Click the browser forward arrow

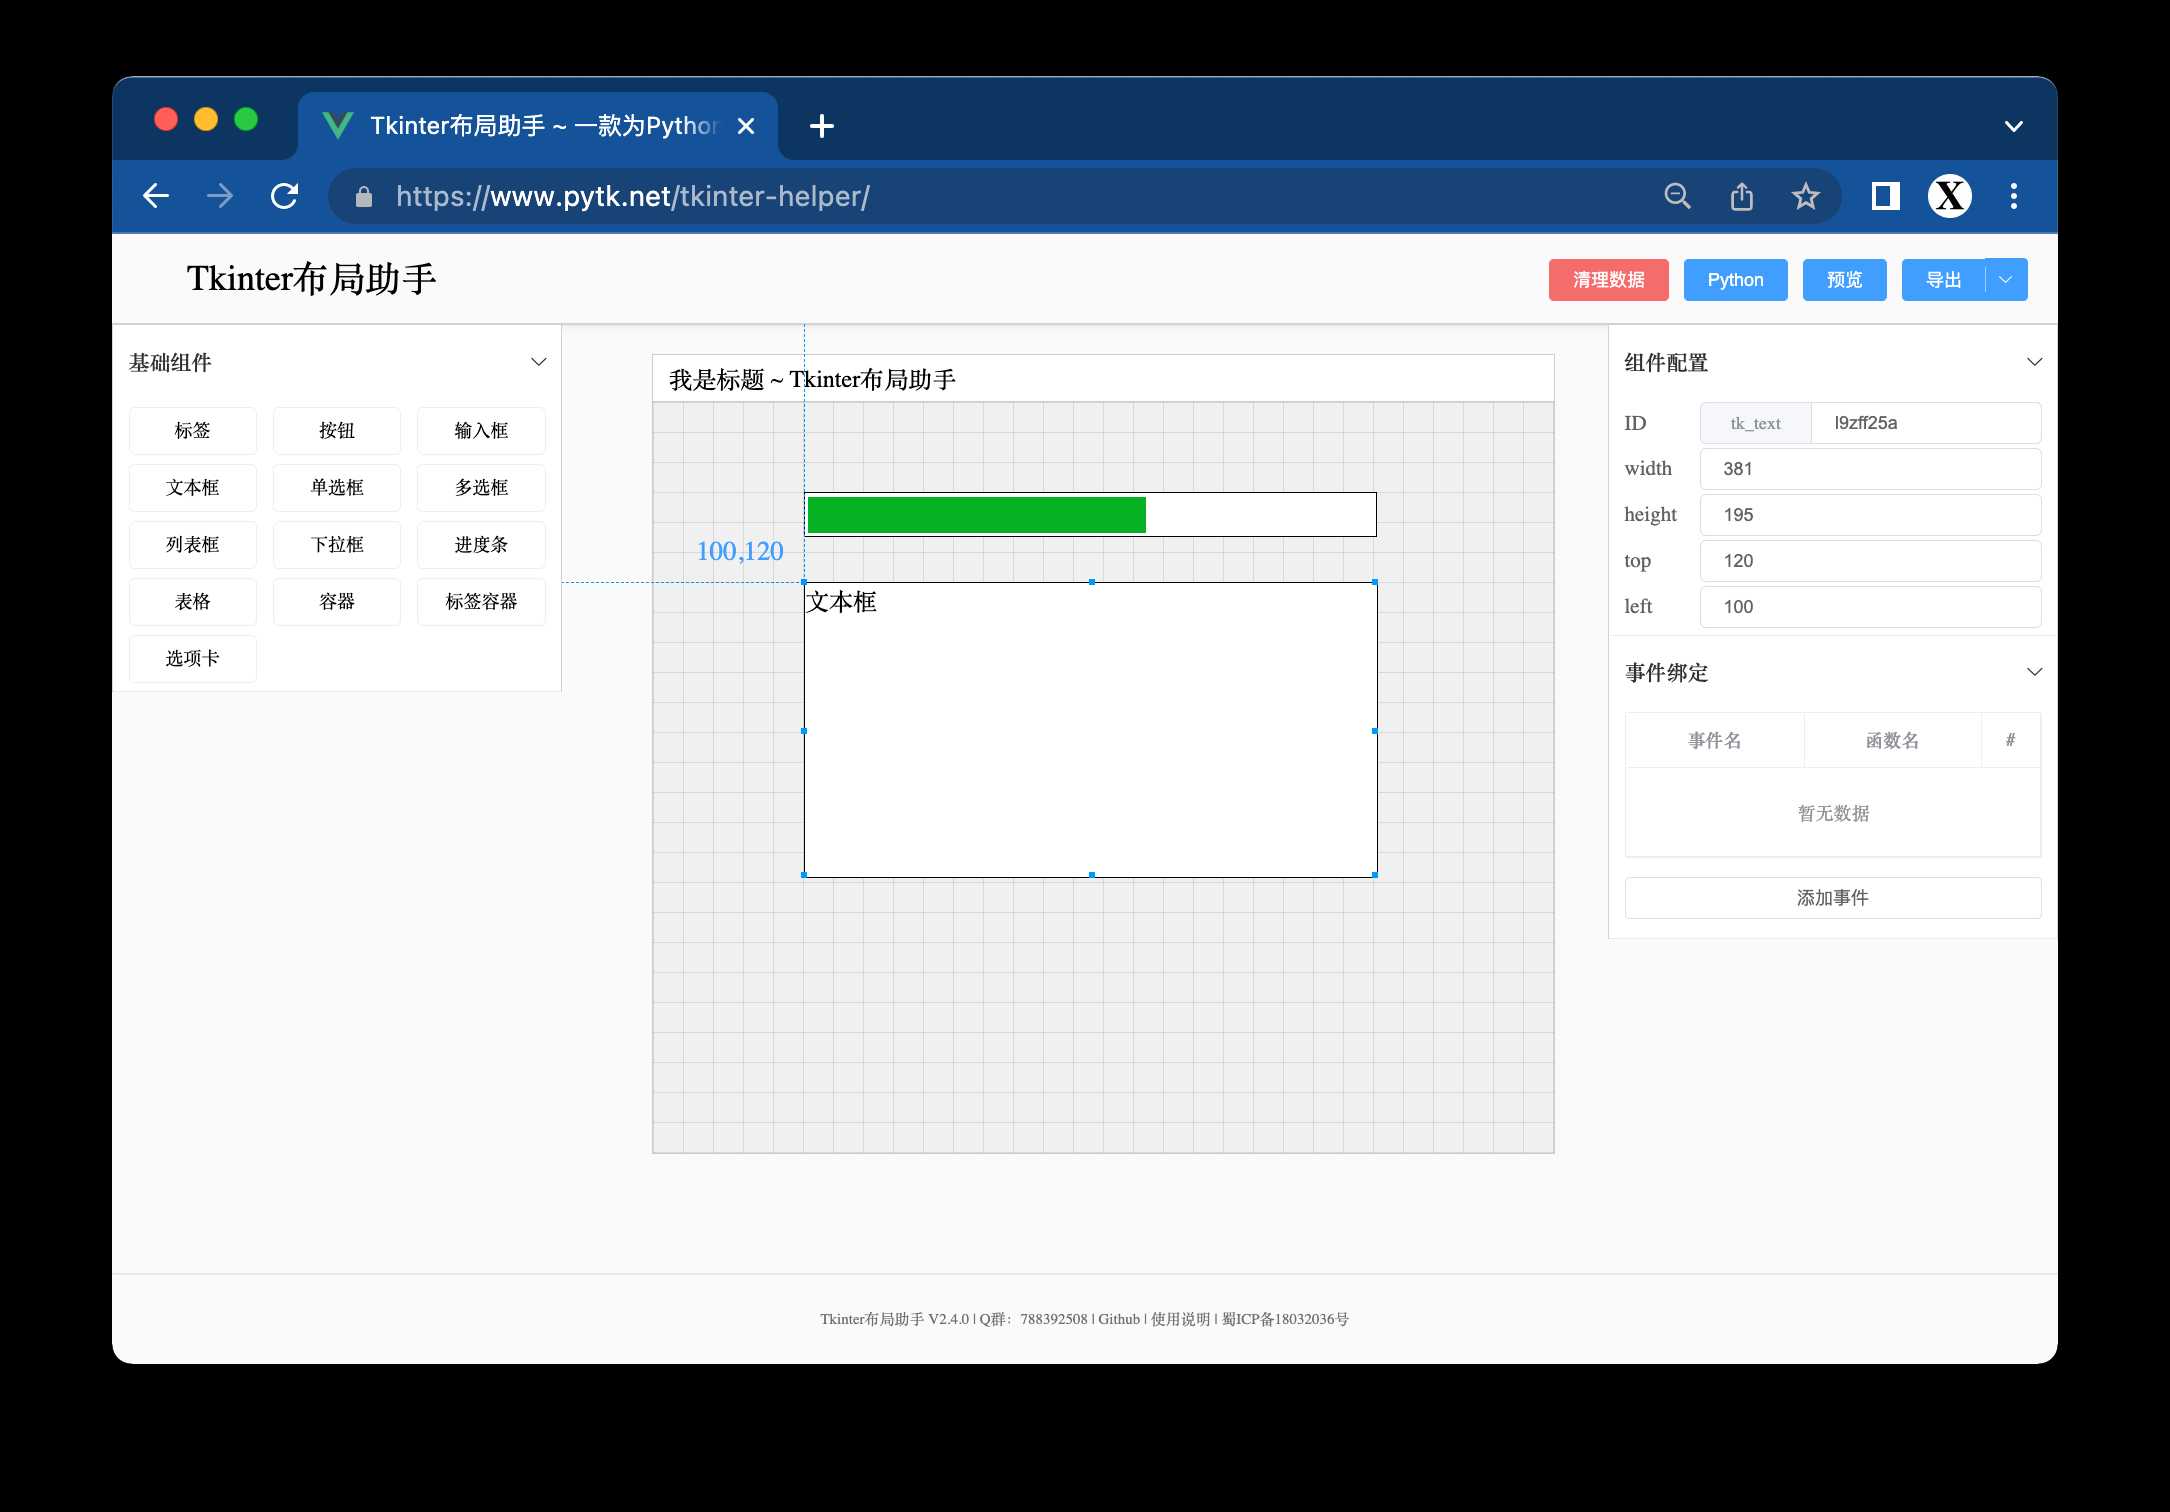pyautogui.click(x=220, y=196)
